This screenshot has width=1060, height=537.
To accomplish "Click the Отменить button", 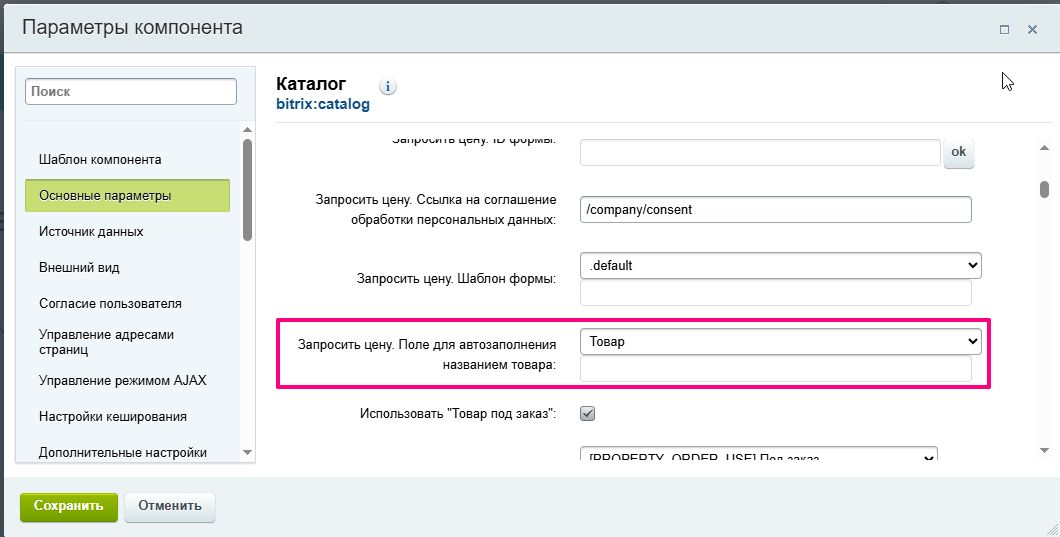I will [170, 506].
